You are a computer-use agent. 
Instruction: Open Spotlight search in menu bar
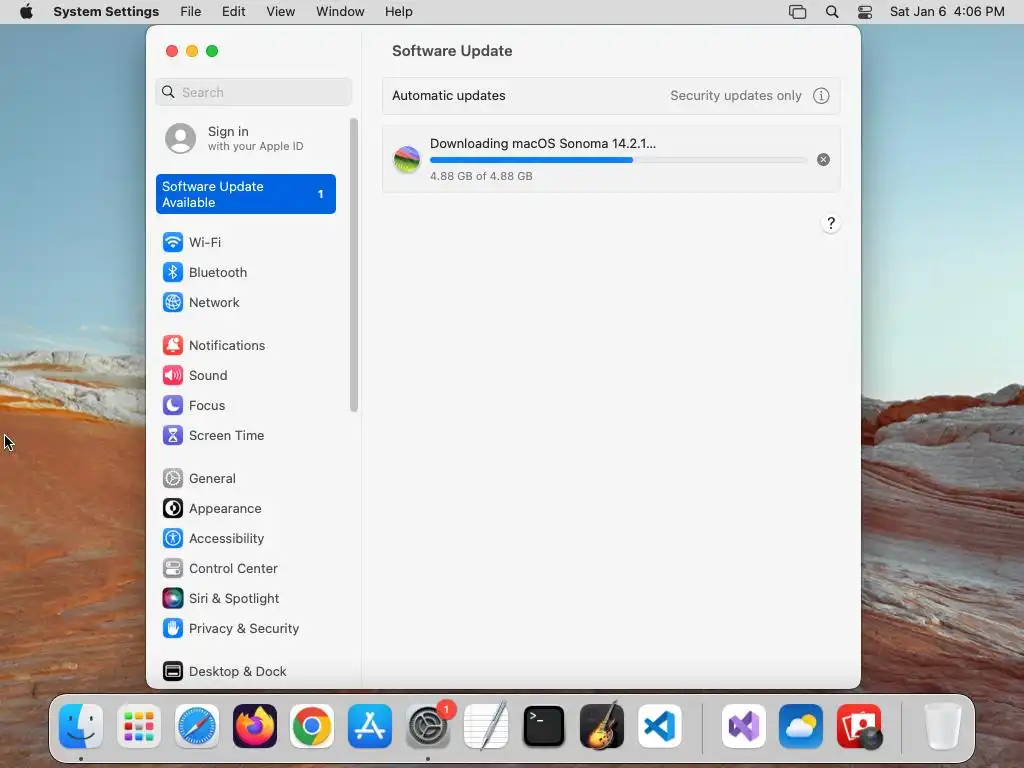pyautogui.click(x=832, y=12)
